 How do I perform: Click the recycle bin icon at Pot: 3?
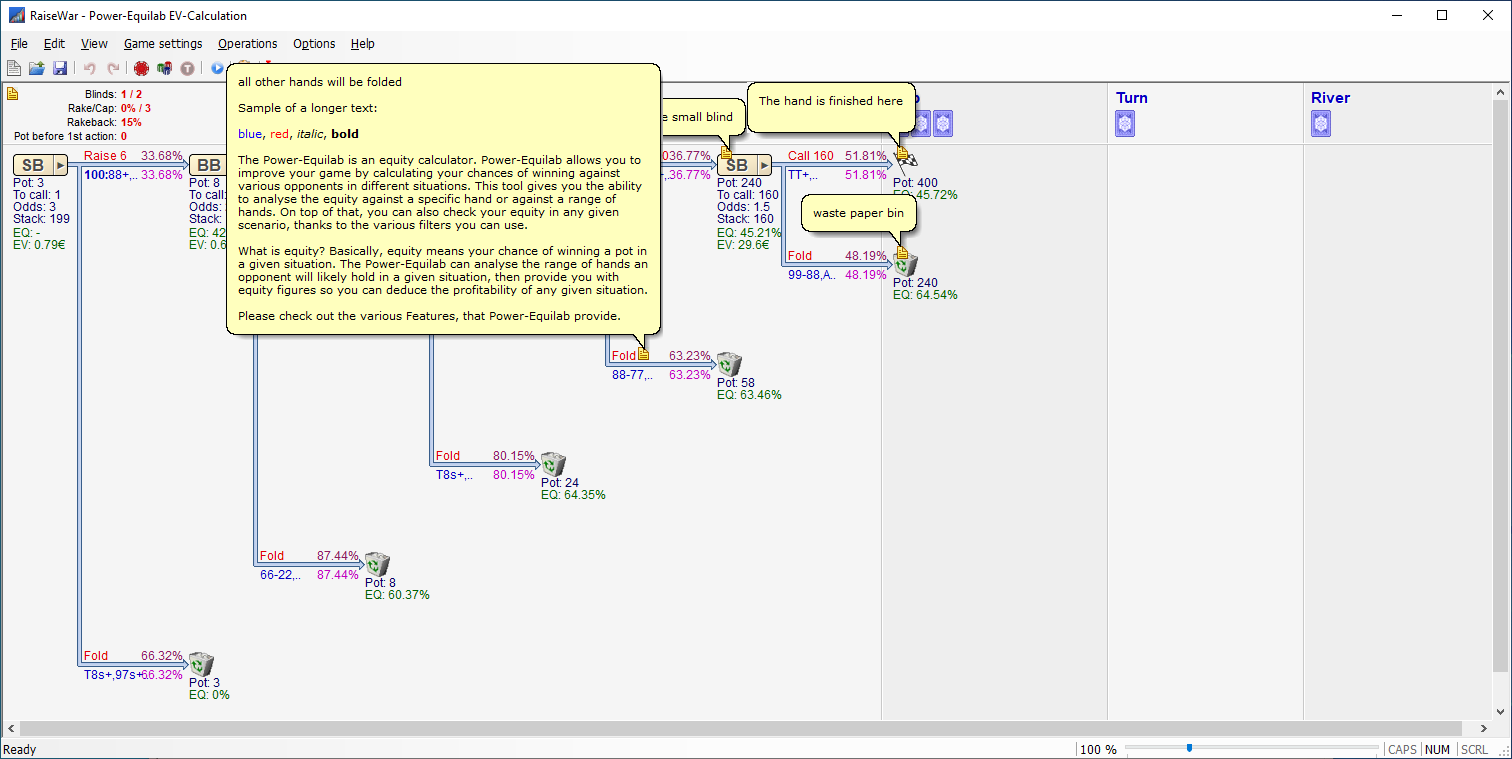(x=202, y=664)
